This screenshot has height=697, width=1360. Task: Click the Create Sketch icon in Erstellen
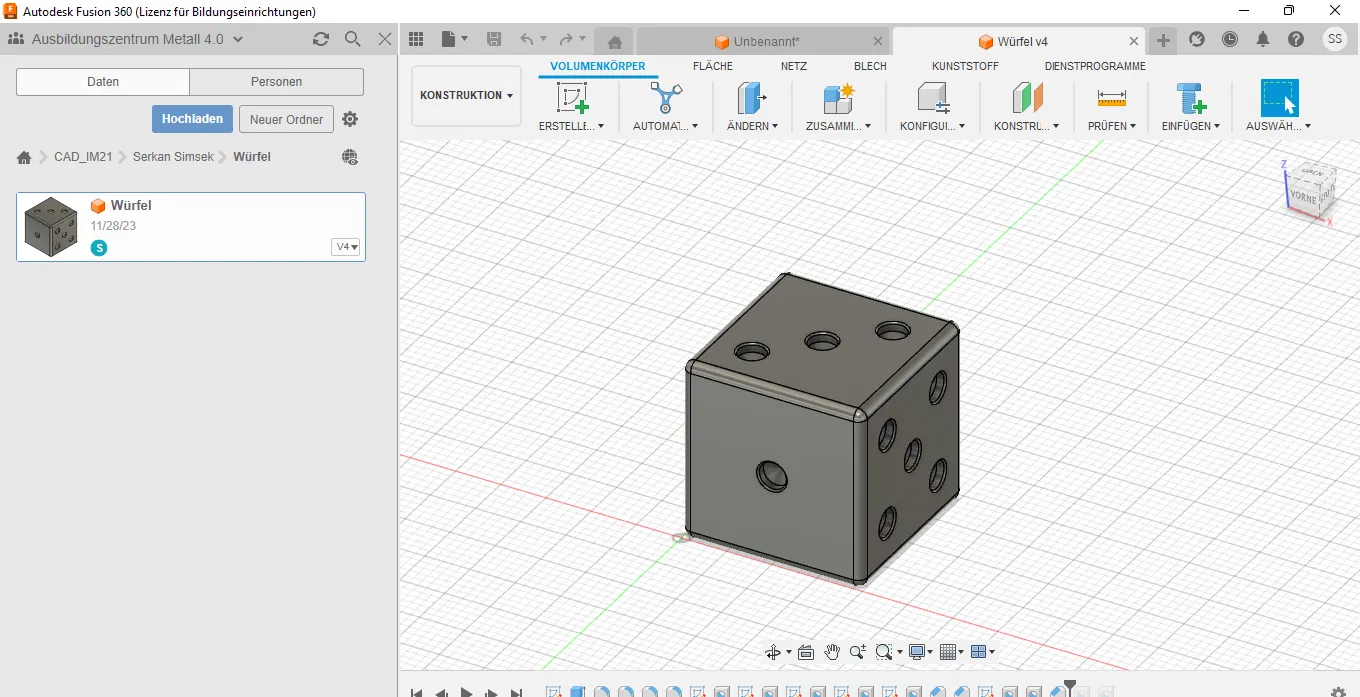[572, 98]
